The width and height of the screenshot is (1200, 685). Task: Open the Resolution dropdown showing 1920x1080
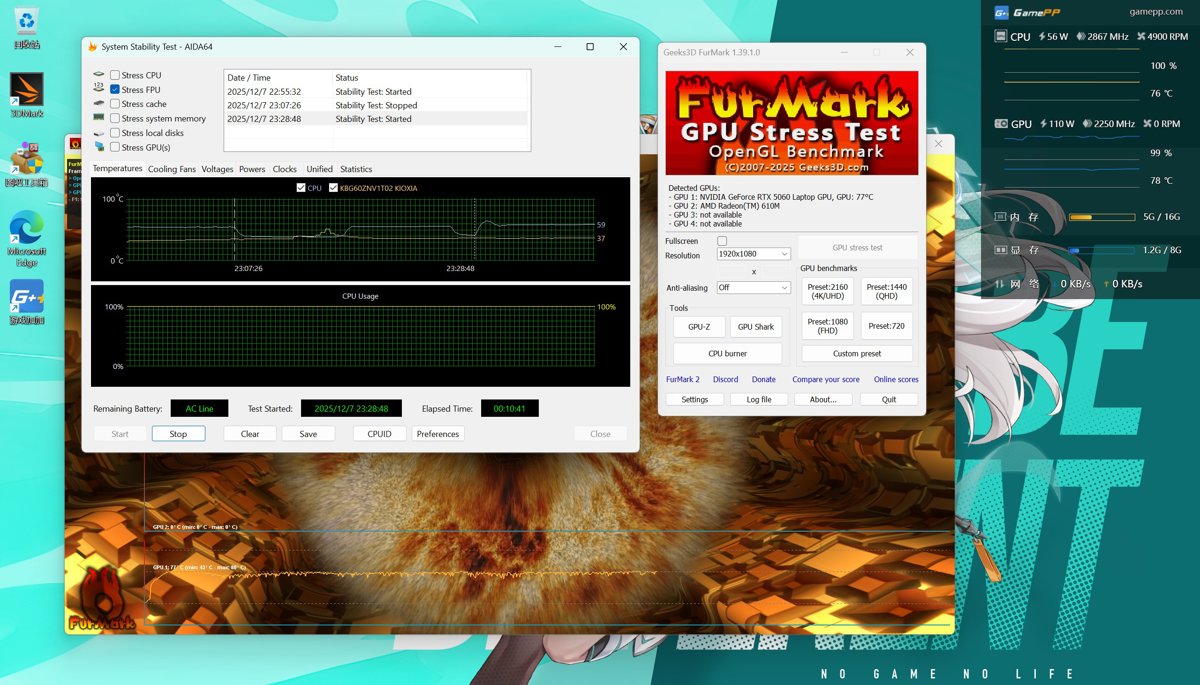pyautogui.click(x=754, y=255)
